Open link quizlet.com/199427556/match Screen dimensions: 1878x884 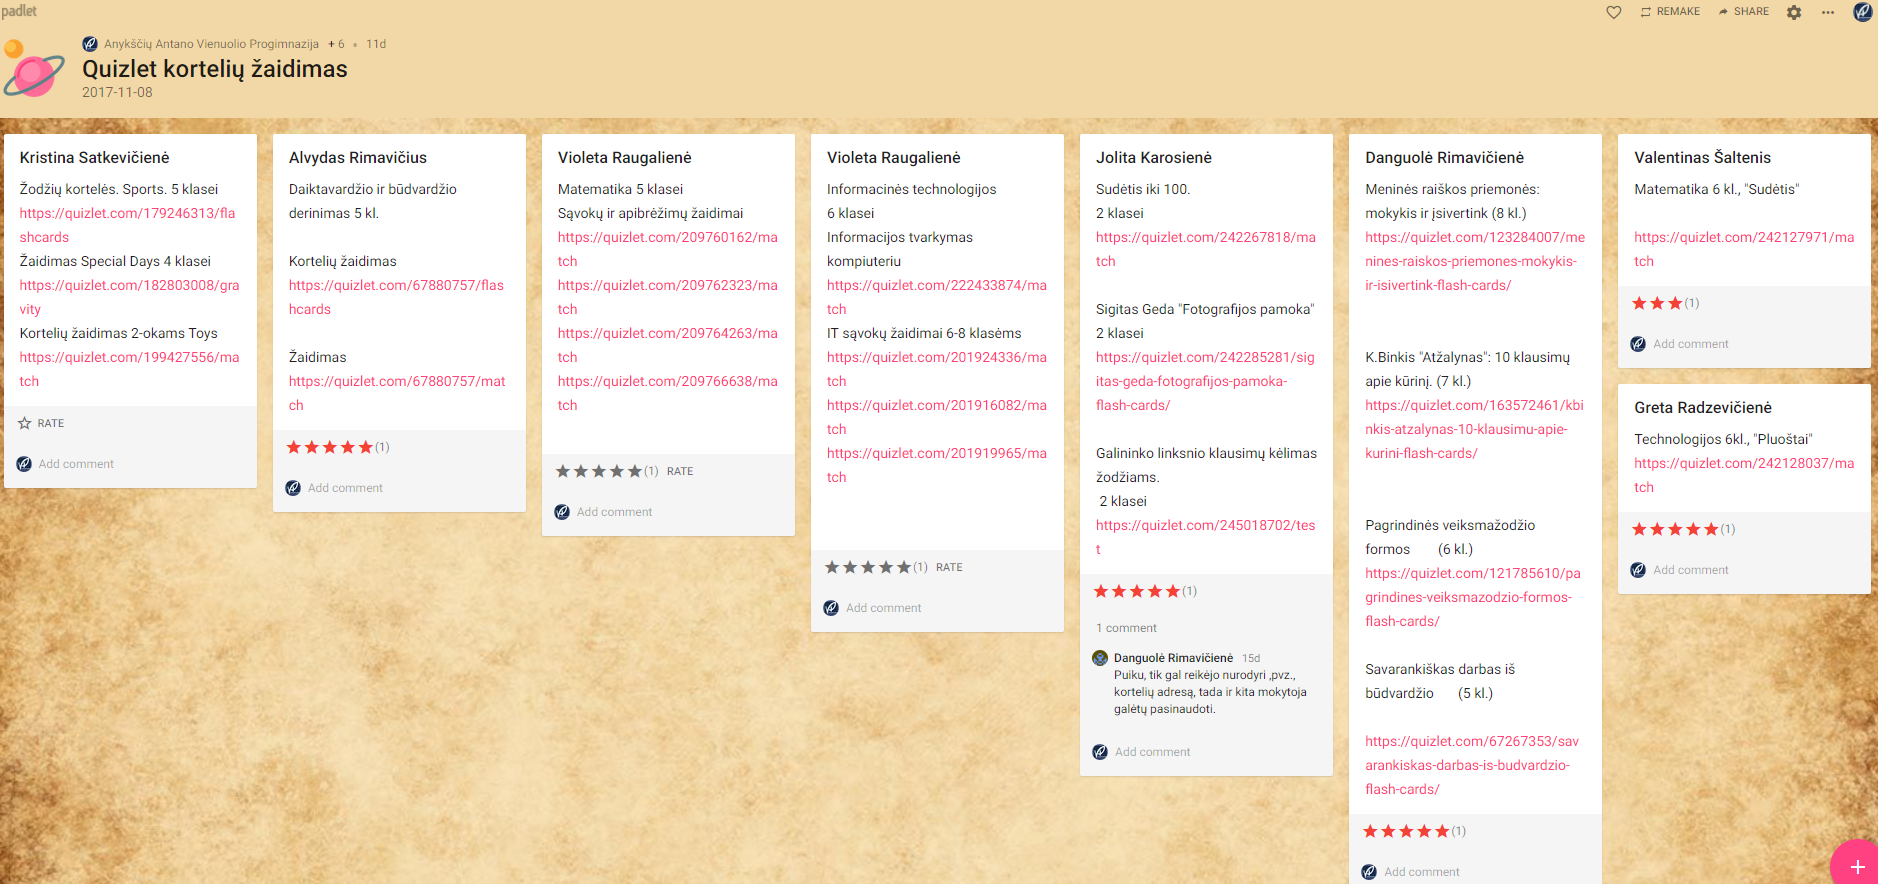pos(129,369)
